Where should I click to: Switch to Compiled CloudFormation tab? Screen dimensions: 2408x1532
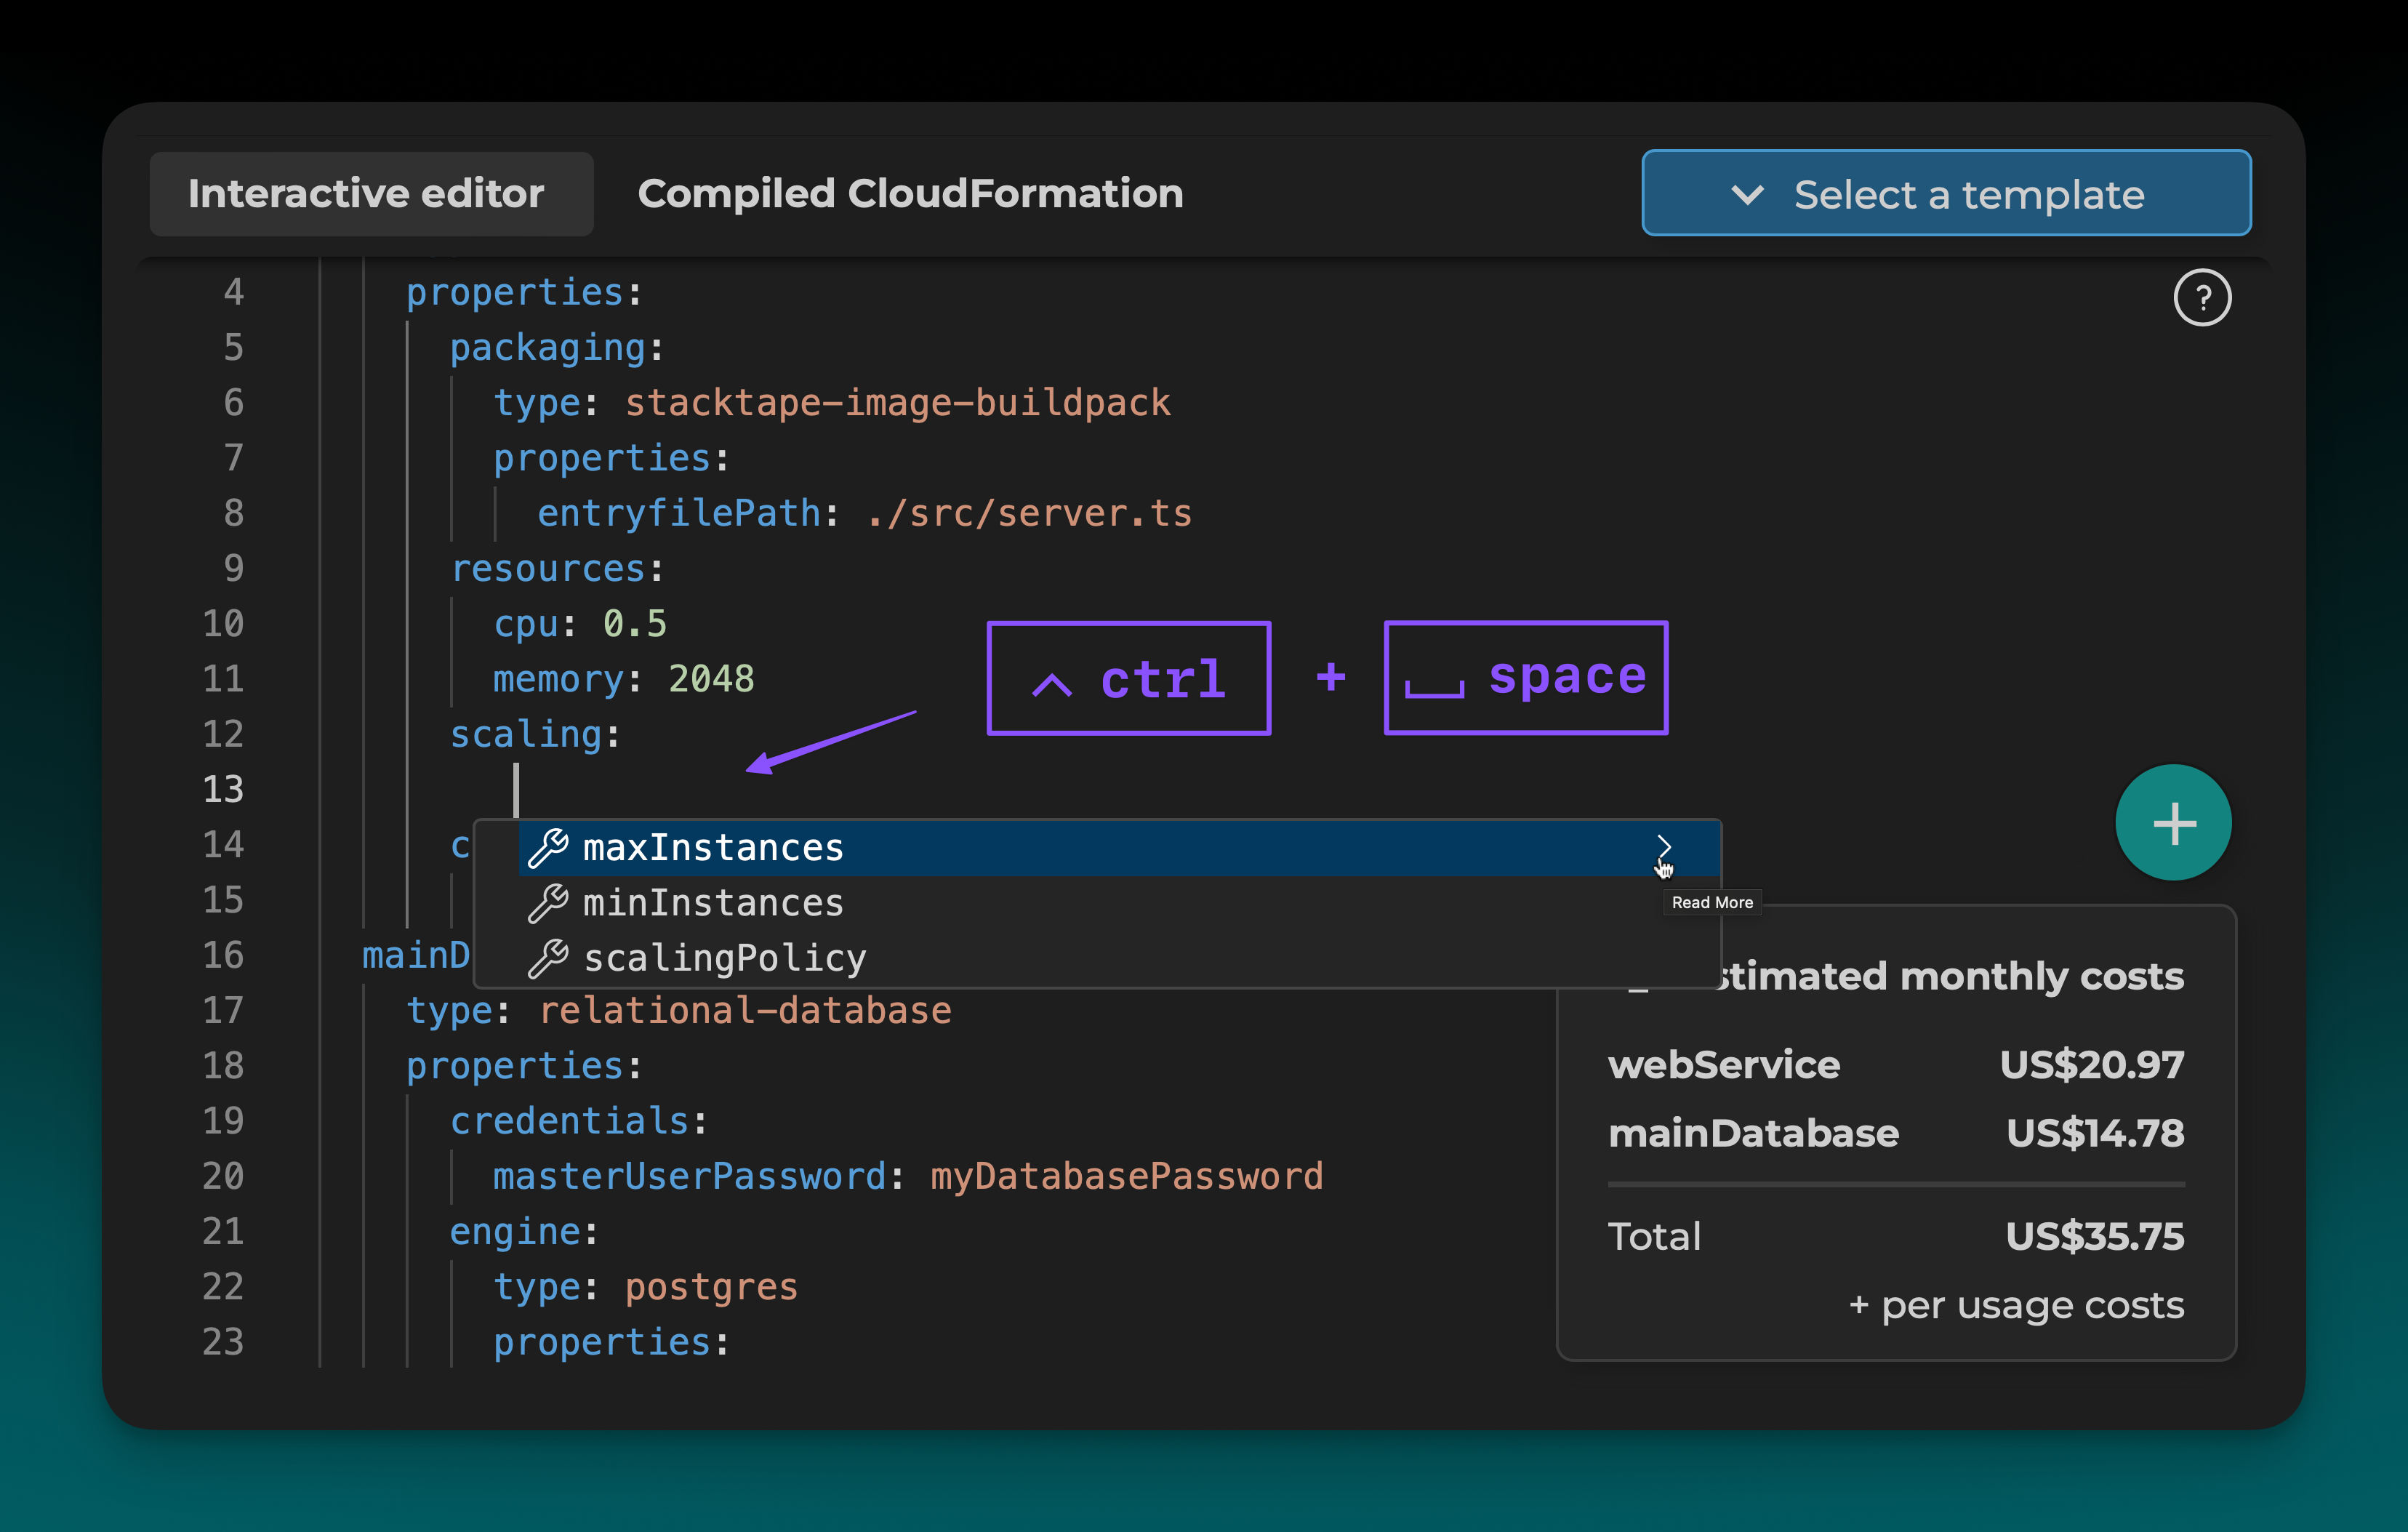910,194
